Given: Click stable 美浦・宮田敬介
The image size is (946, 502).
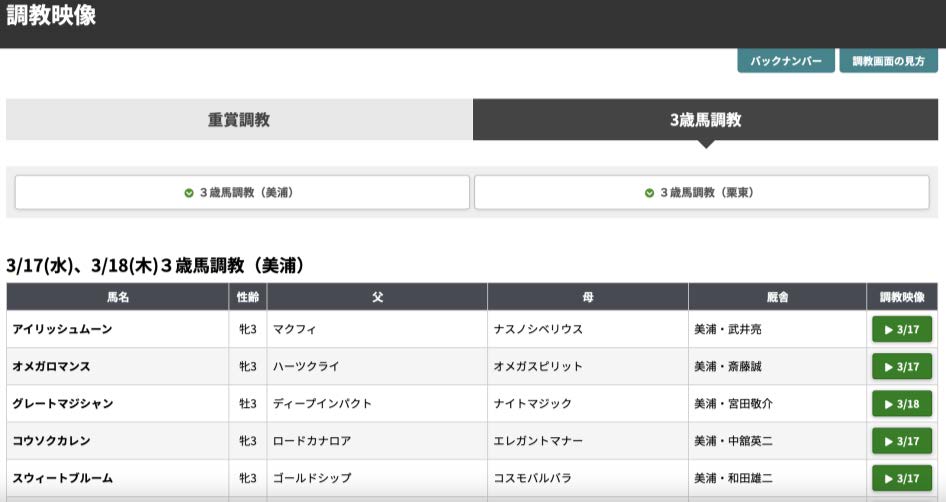Looking at the screenshot, I should (733, 404).
